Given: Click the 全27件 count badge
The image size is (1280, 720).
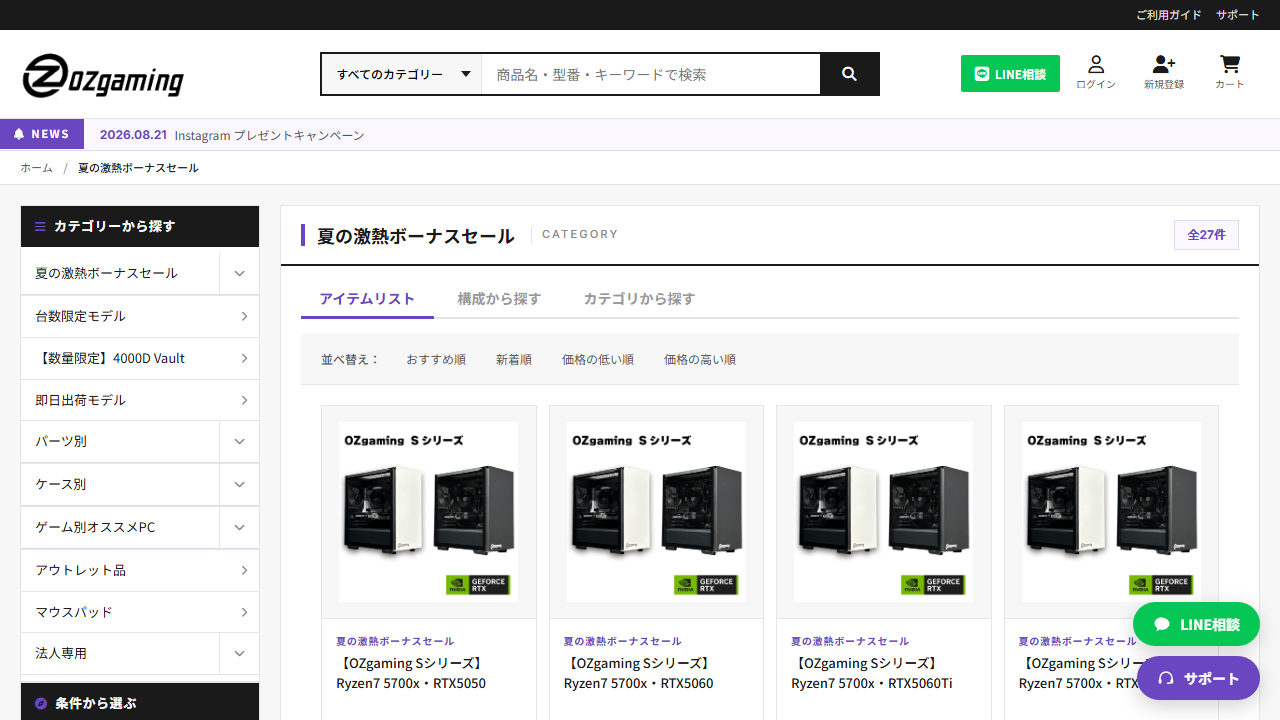Looking at the screenshot, I should 1206,235.
